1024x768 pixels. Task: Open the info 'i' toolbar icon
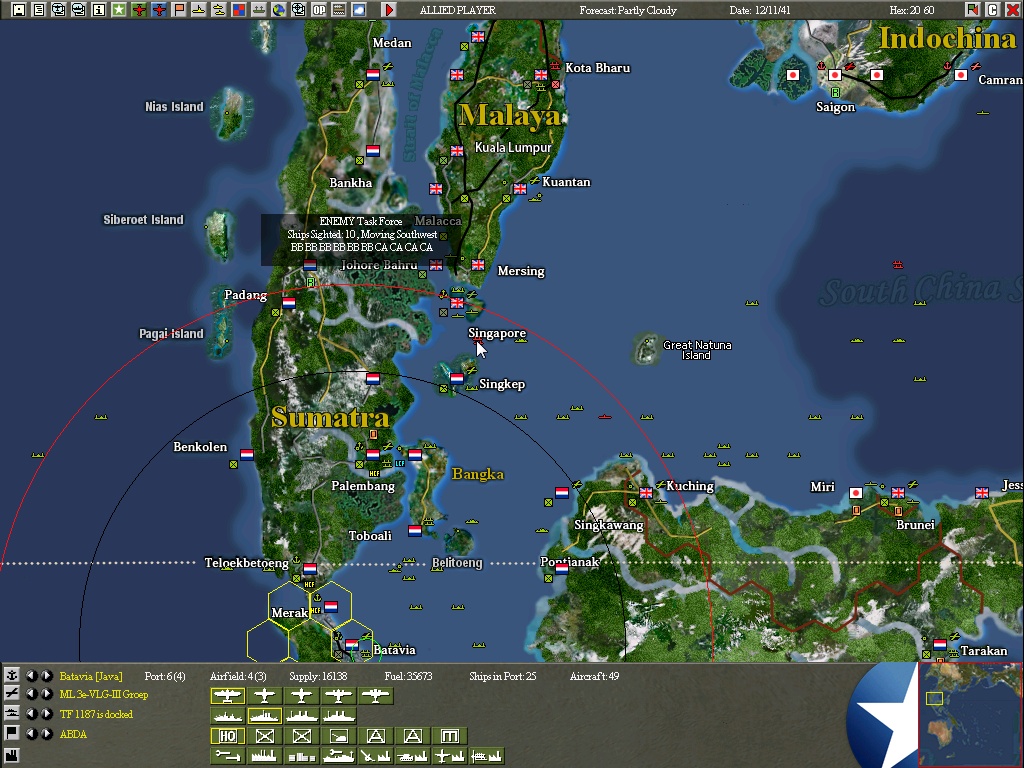[99, 10]
